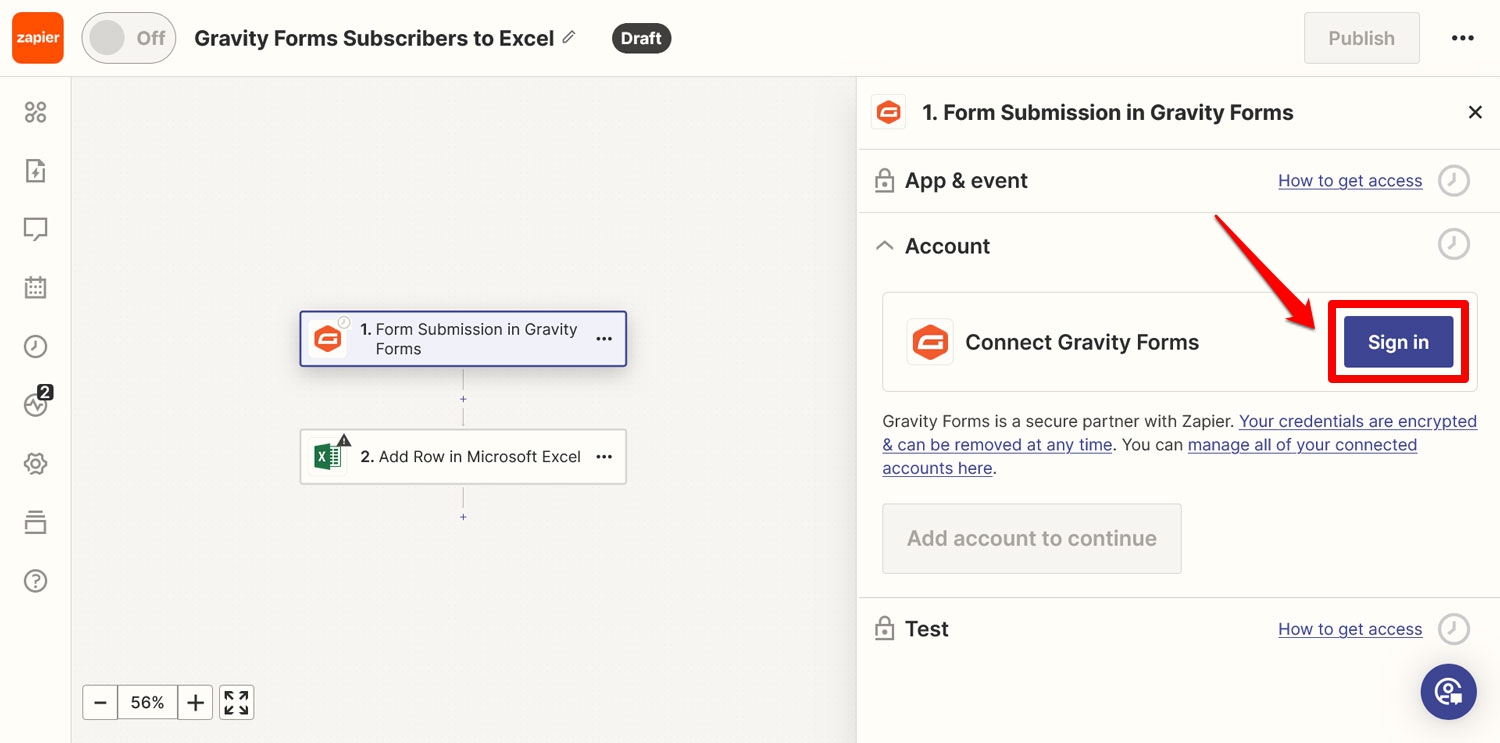Screen dimensions: 1500x743
Task: Click the Zap title Gravity Forms Subscribers to Excel
Action: 374,38
